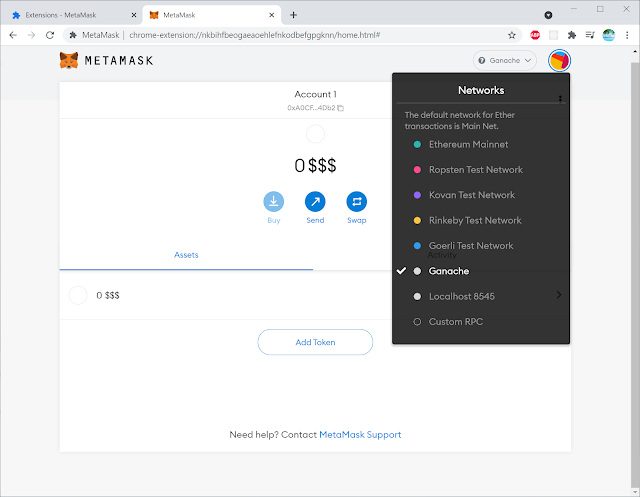
Task: Select Goerli Test Network
Action: [481, 246]
